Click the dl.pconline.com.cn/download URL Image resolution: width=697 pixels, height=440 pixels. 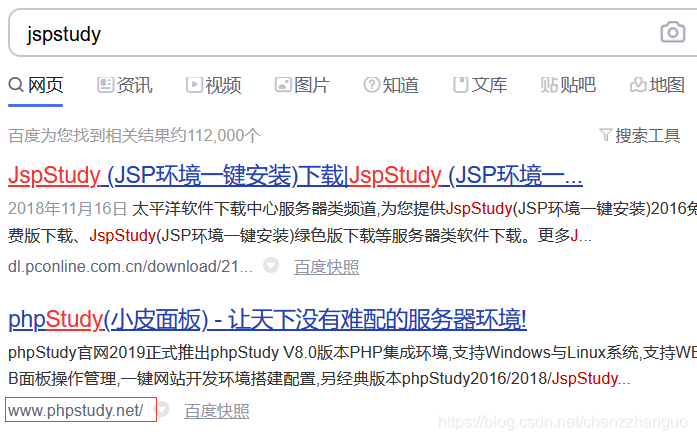(x=130, y=267)
